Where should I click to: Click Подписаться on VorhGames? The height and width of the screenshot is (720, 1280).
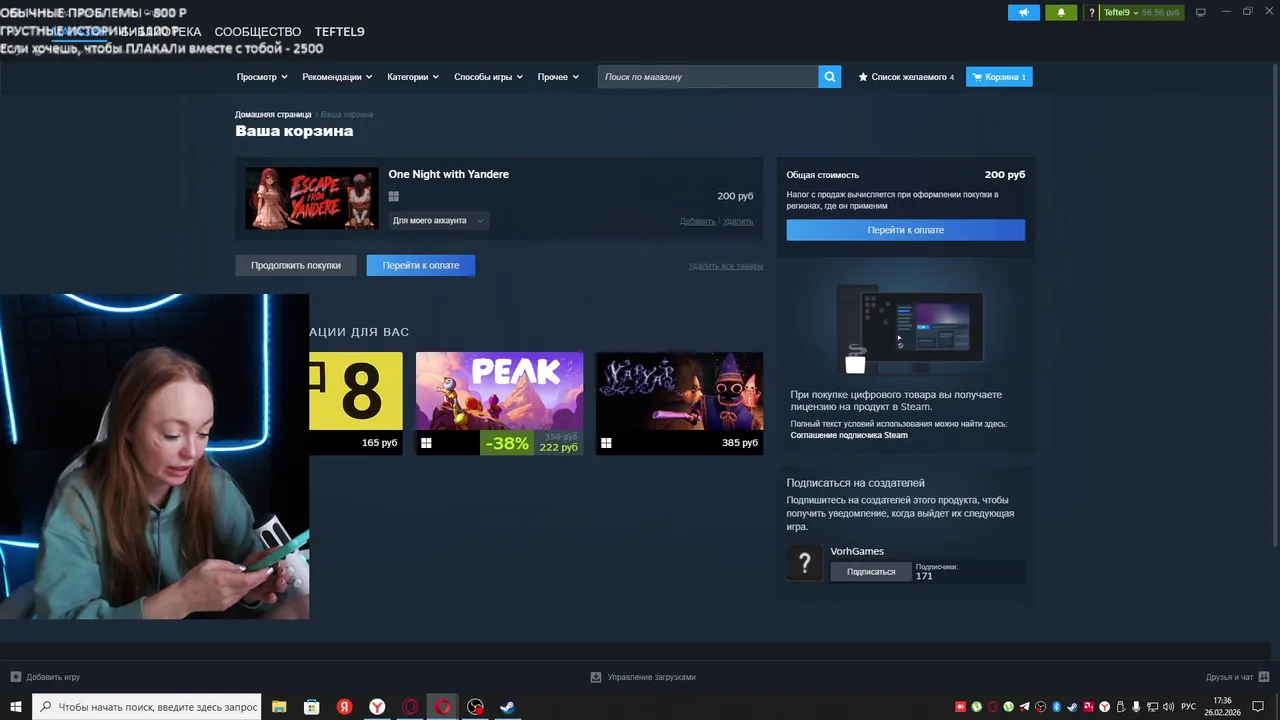[x=871, y=572]
